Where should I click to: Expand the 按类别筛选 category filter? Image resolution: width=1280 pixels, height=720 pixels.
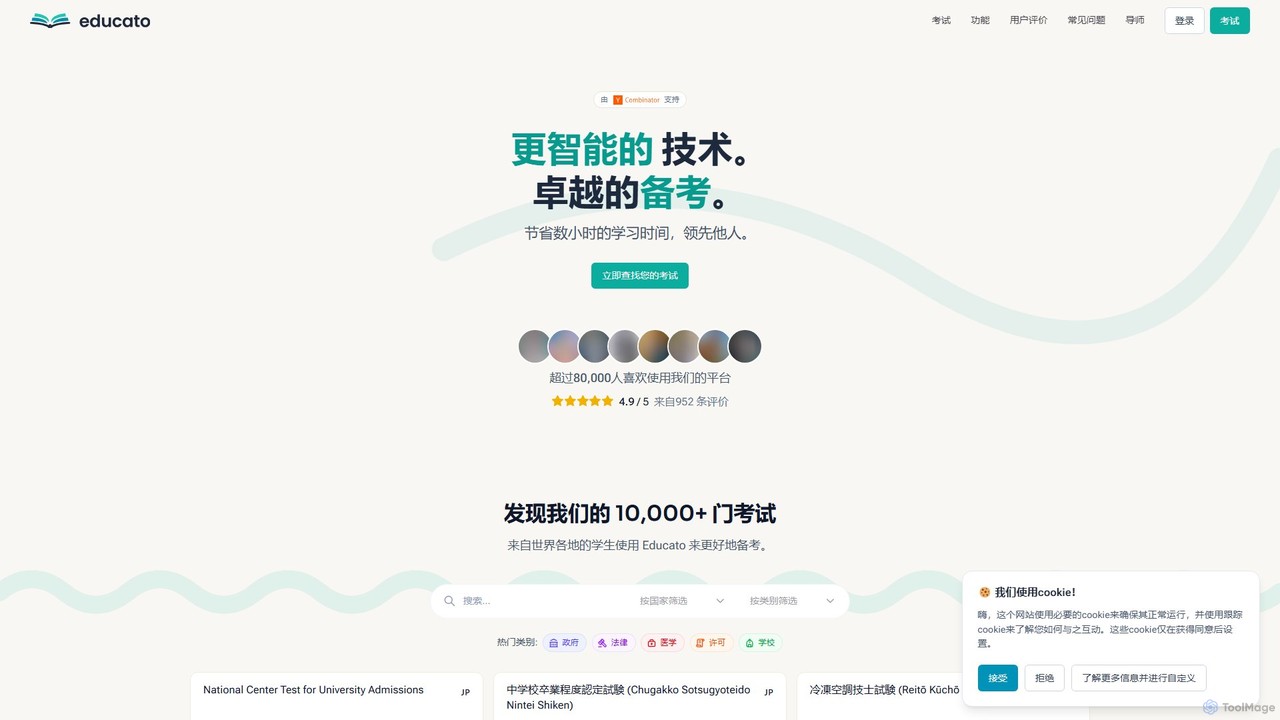click(792, 601)
